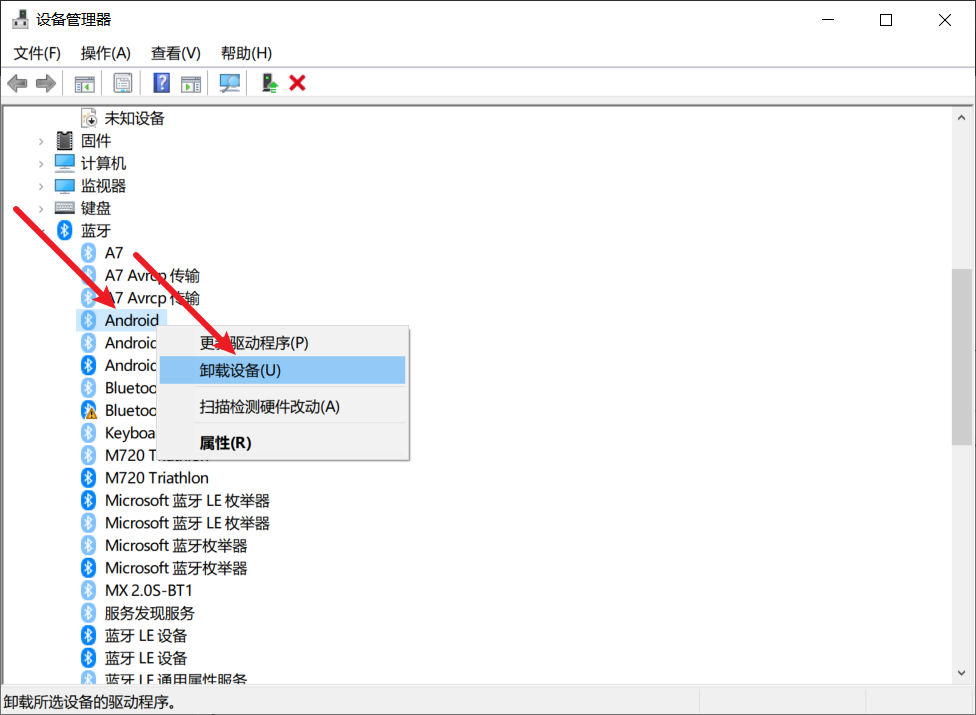Image resolution: width=976 pixels, height=715 pixels.
Task: Click Bluetooth icon with yellow warning triangle
Action: tap(89, 410)
